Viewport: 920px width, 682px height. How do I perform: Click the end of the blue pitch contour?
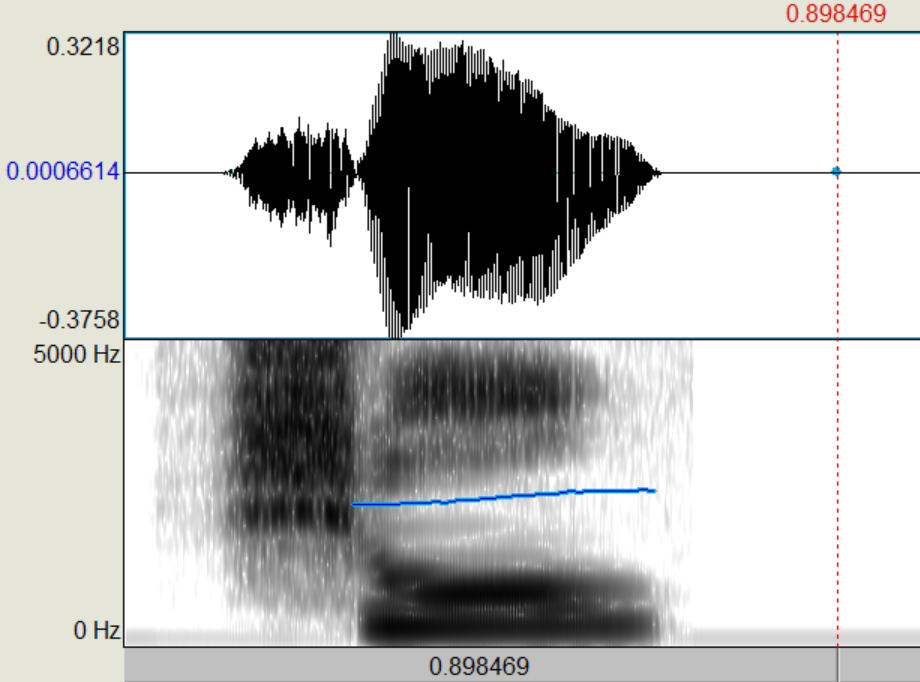[x=654, y=490]
